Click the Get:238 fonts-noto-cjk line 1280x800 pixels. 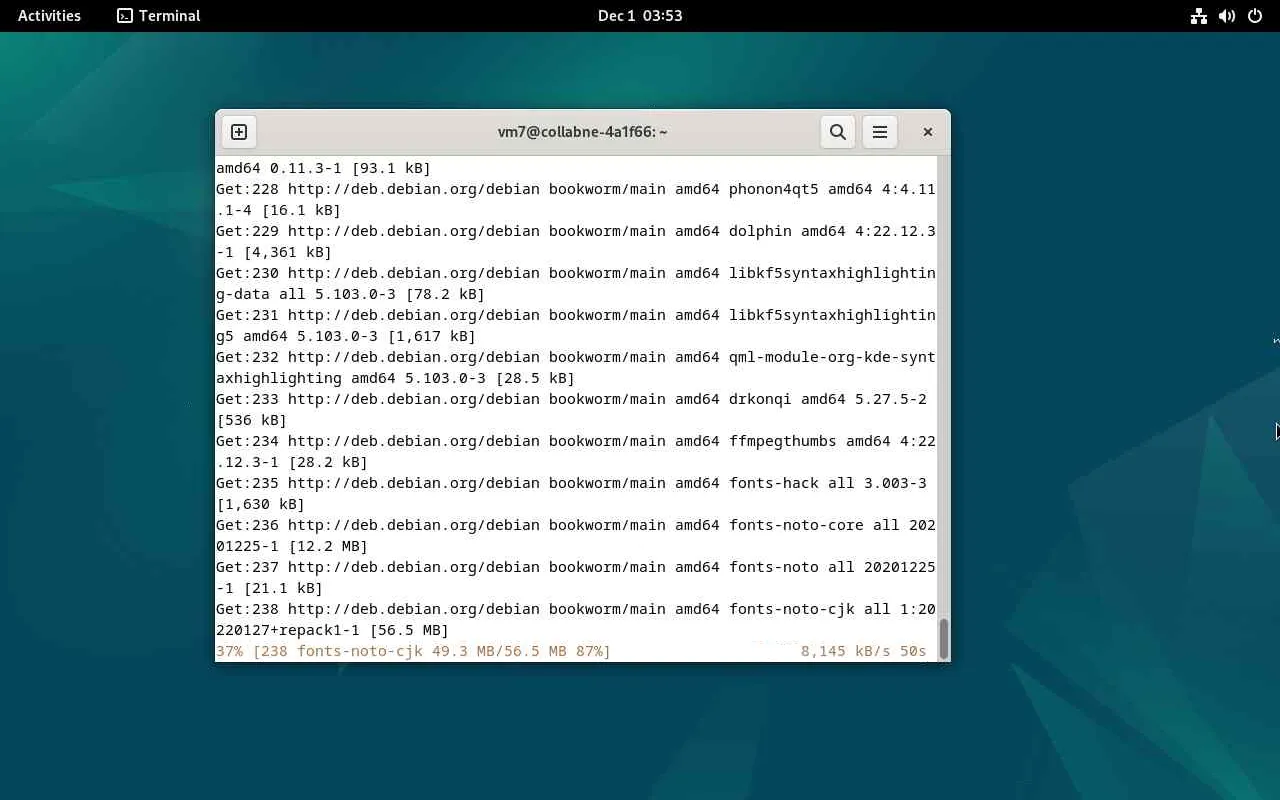click(x=576, y=609)
